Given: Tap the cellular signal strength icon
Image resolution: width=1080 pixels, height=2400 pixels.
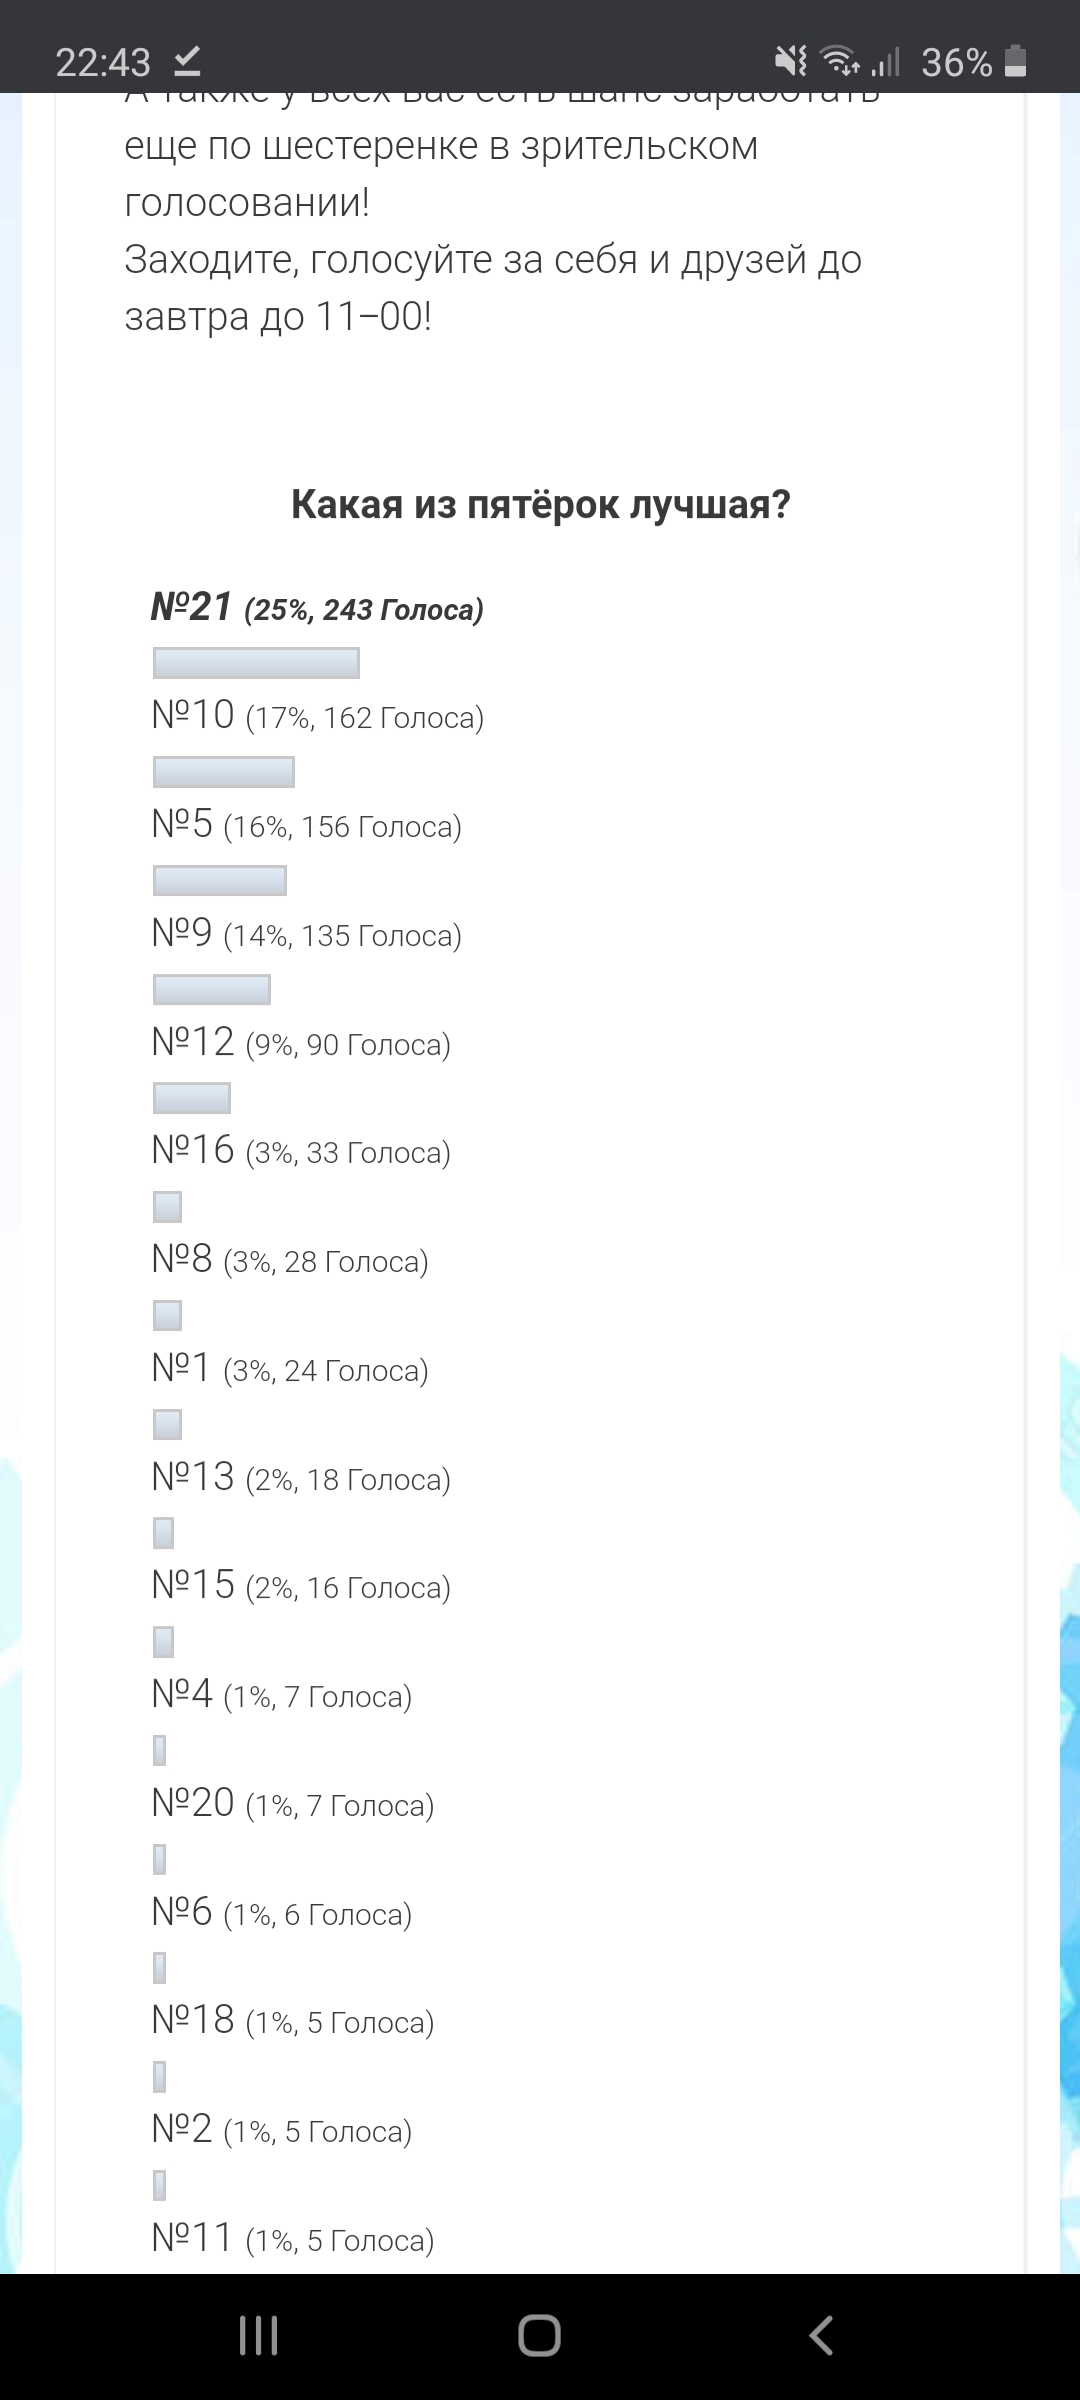Looking at the screenshot, I should pyautogui.click(x=885, y=61).
